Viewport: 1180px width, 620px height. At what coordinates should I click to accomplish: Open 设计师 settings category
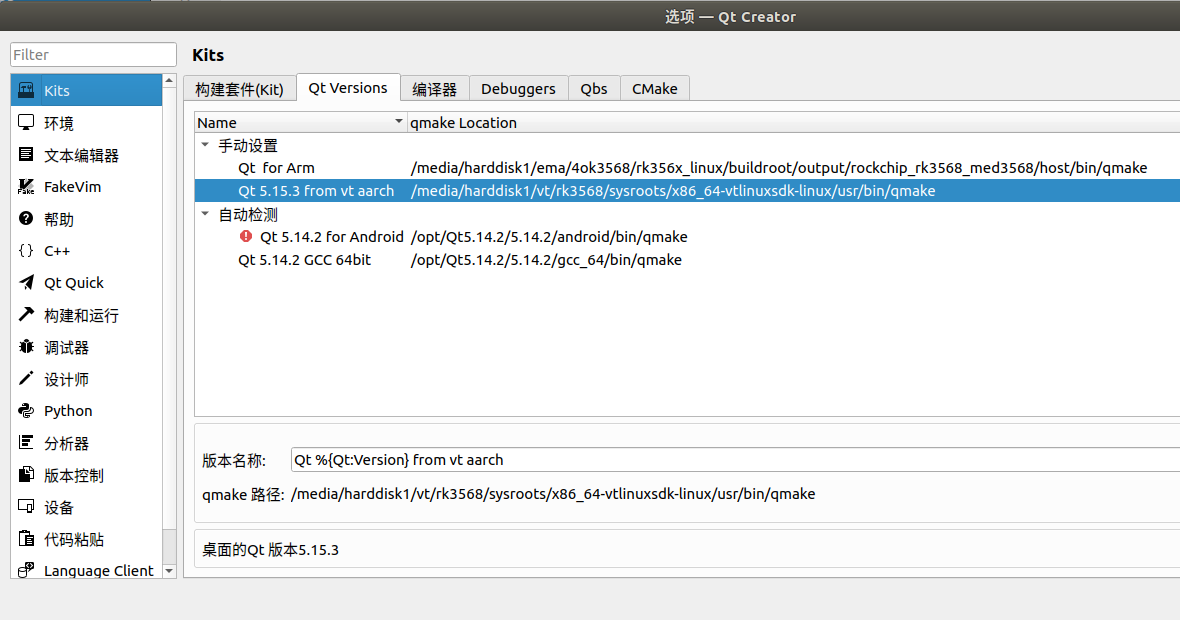pyautogui.click(x=87, y=379)
